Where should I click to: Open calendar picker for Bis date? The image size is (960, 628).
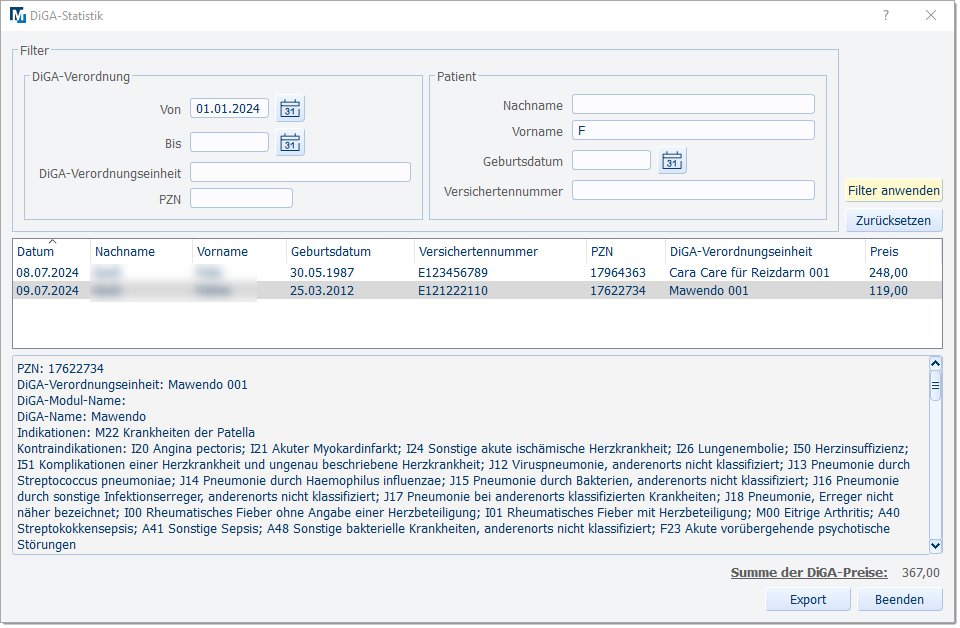tap(290, 143)
